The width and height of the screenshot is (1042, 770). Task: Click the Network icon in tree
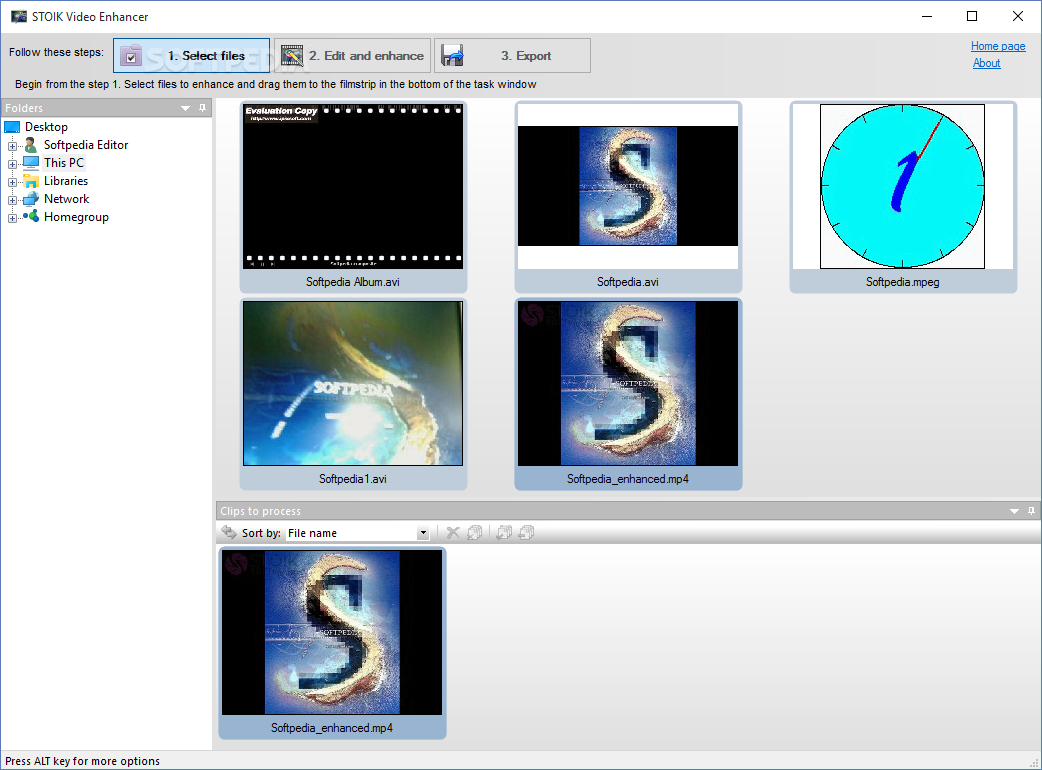tap(31, 199)
